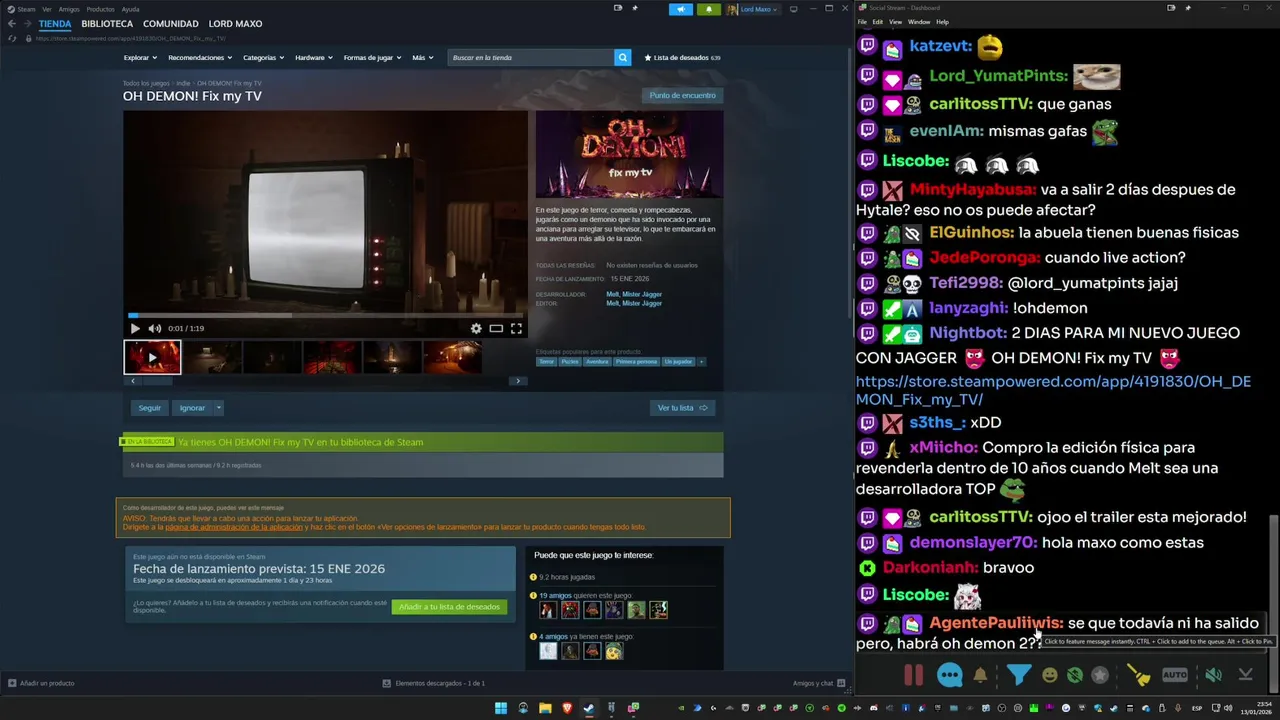
Task: Mute the trailer volume speaker icon
Action: [x=155, y=328]
